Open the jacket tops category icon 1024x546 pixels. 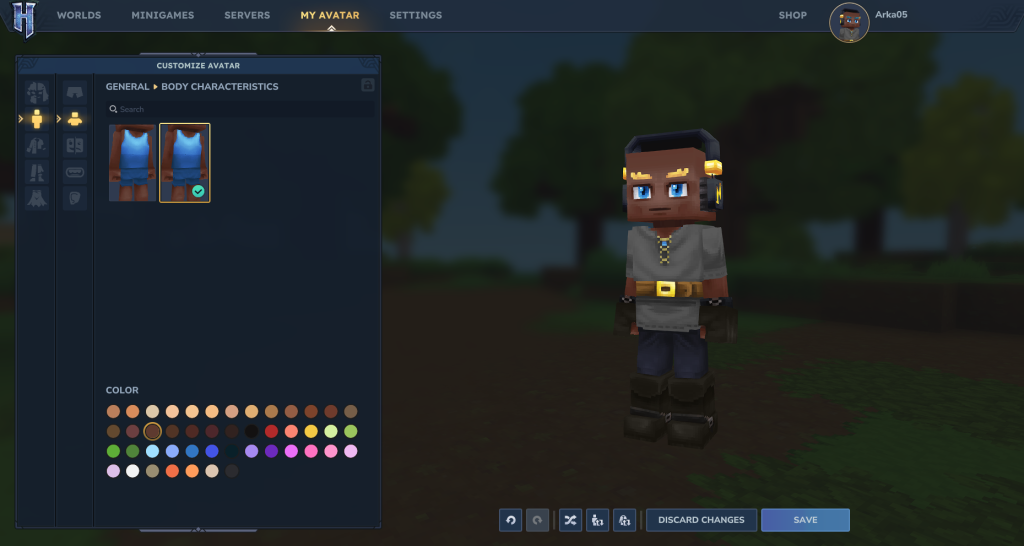click(x=37, y=145)
